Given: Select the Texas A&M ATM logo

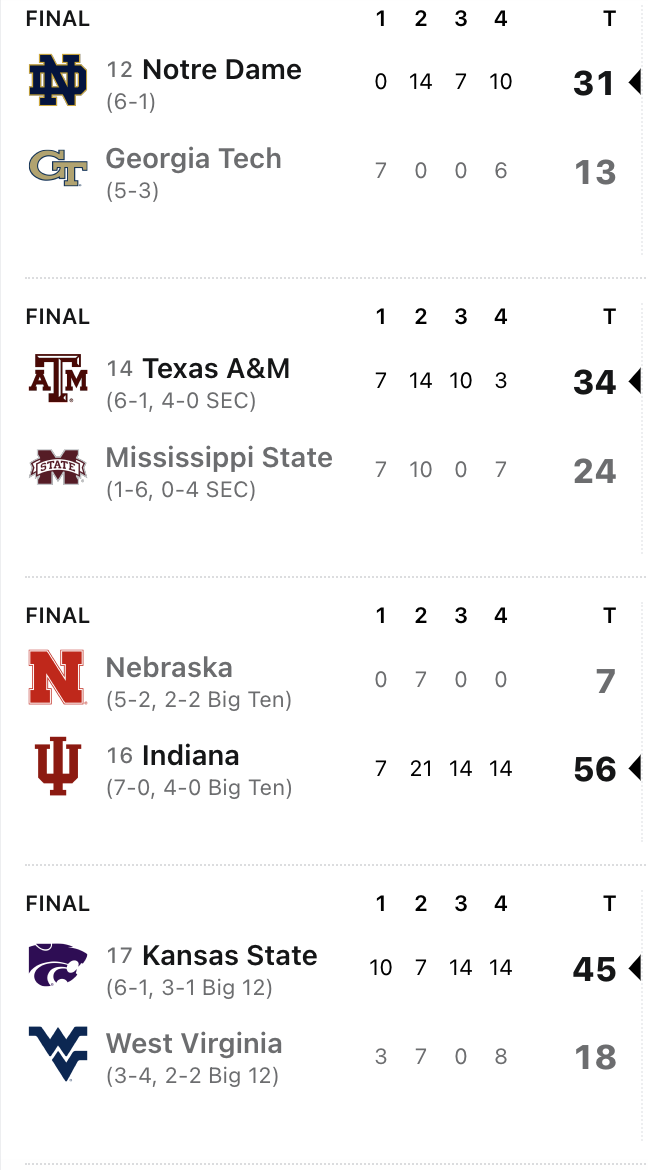Looking at the screenshot, I should (x=57, y=378).
